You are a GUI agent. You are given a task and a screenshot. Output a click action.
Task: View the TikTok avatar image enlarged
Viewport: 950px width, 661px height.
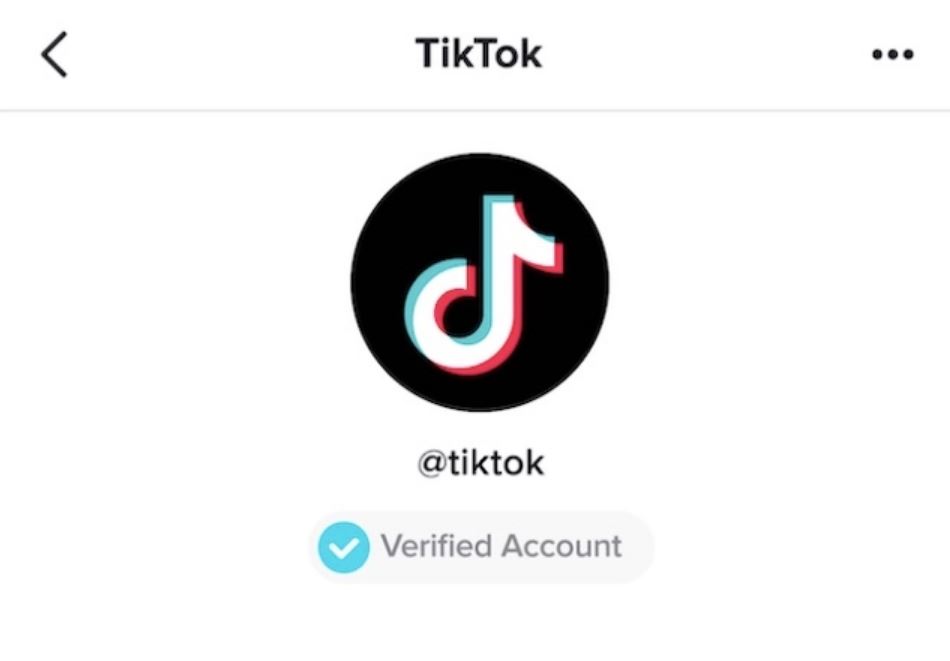tap(480, 282)
